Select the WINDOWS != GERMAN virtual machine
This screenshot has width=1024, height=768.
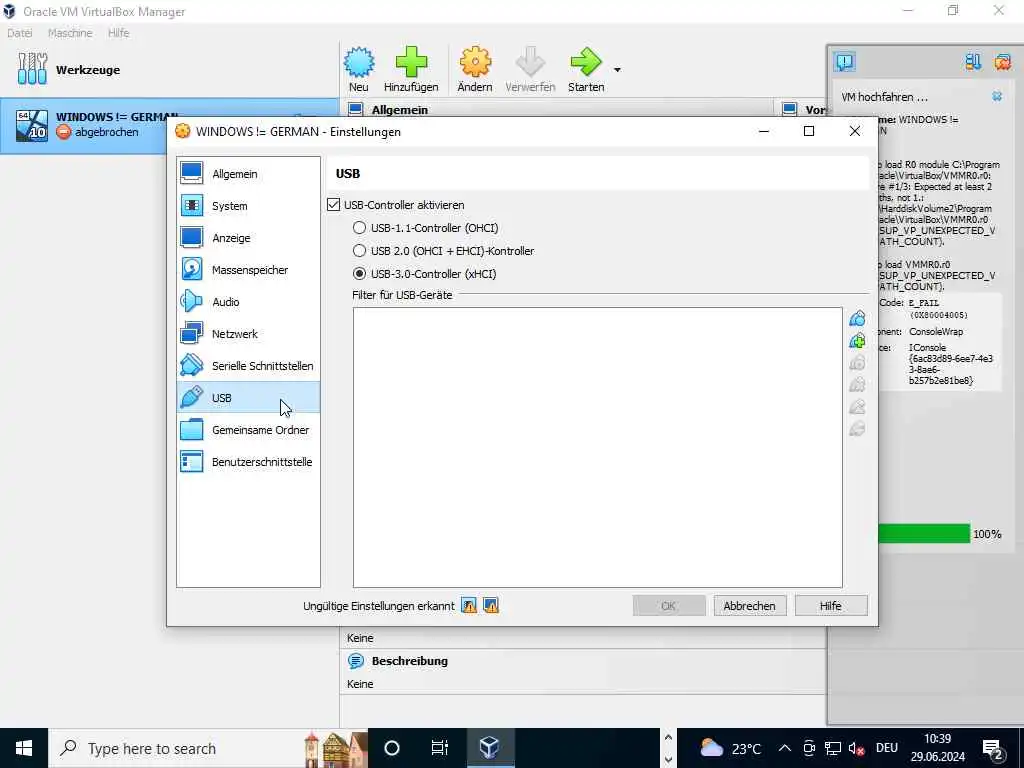[x=169, y=125]
